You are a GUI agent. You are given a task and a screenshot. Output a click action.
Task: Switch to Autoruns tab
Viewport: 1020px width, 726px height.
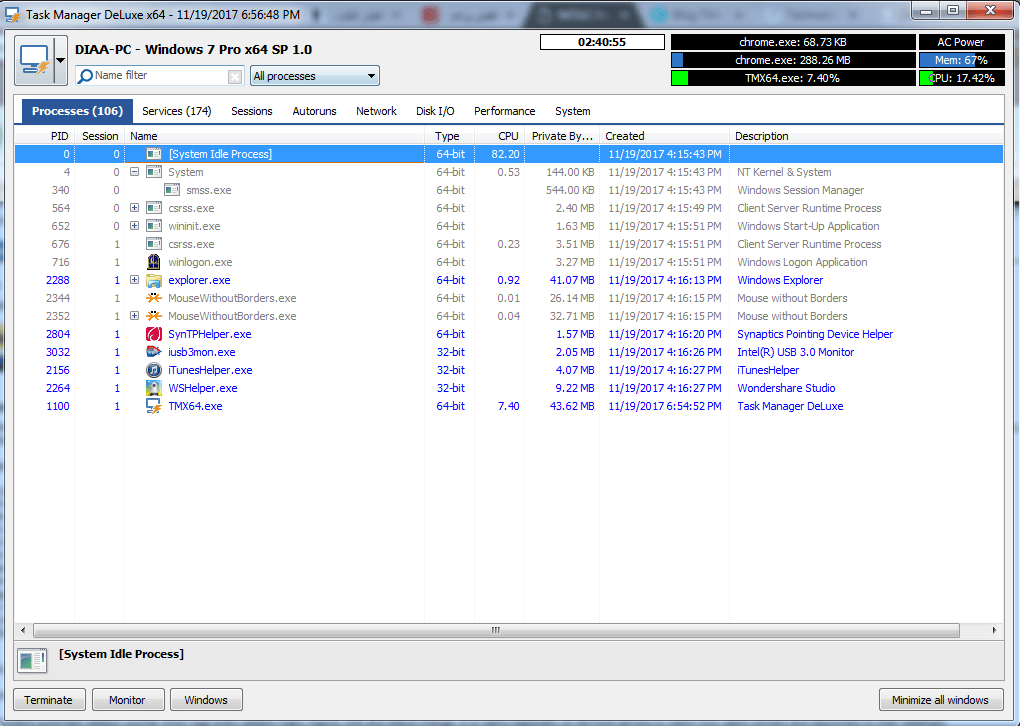(x=314, y=111)
